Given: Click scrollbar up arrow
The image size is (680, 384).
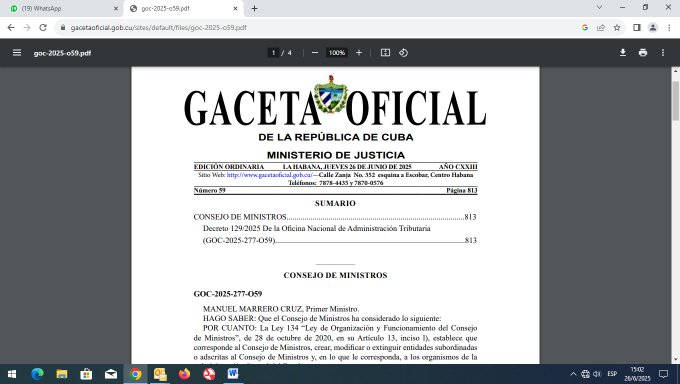Looking at the screenshot, I should (675, 70).
